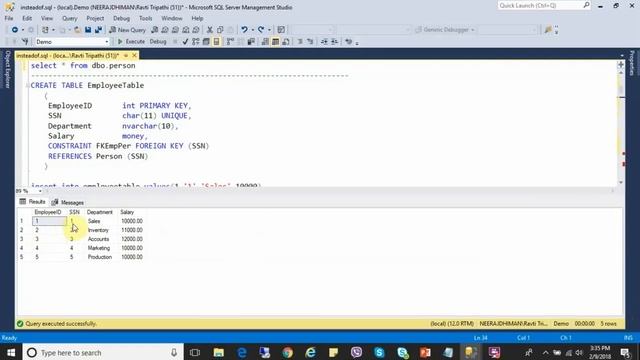Switch to Results to Grid mode

tap(276, 42)
